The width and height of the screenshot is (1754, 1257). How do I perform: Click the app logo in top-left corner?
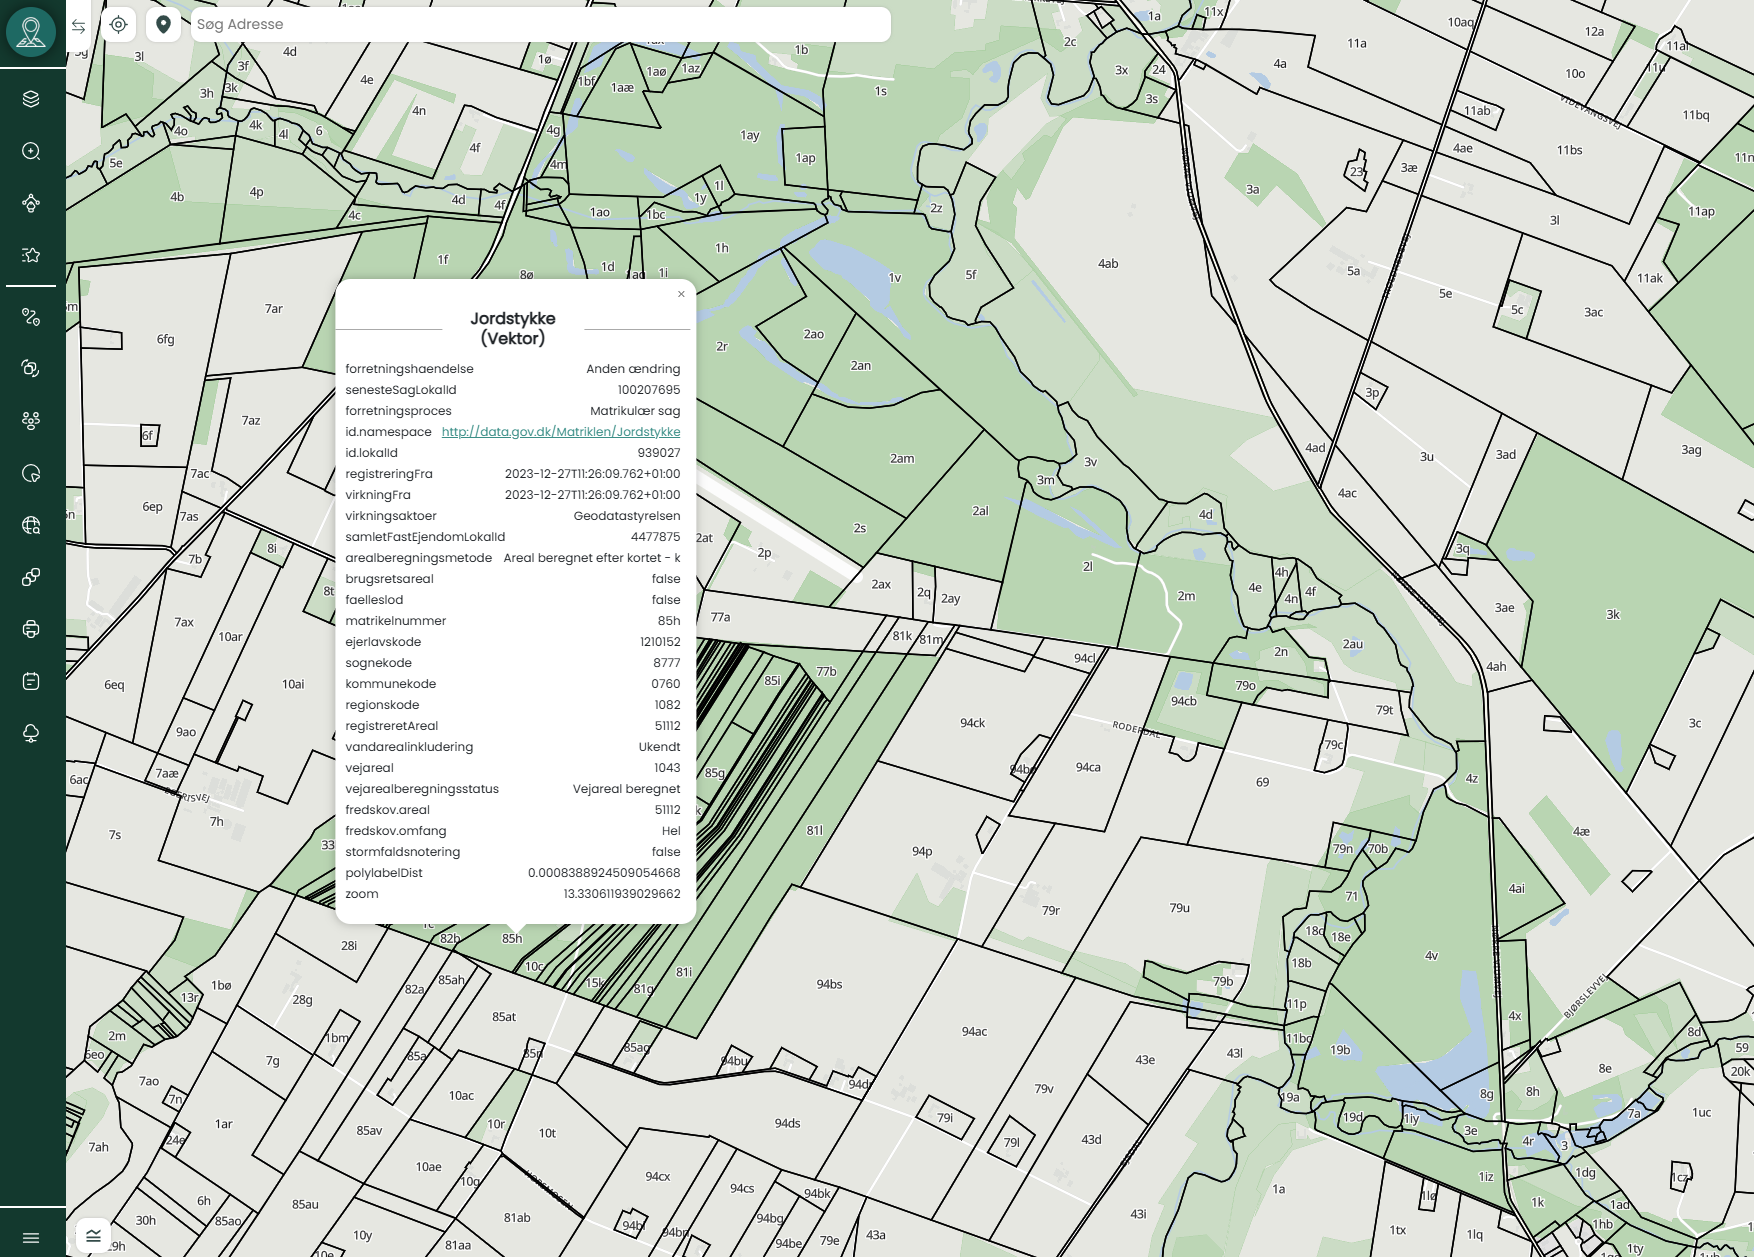(31, 32)
